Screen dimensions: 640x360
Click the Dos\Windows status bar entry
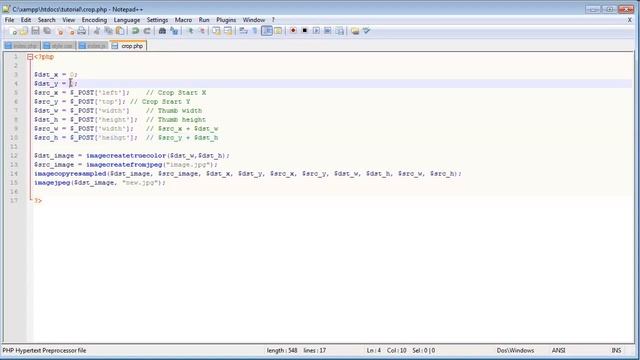tap(515, 351)
